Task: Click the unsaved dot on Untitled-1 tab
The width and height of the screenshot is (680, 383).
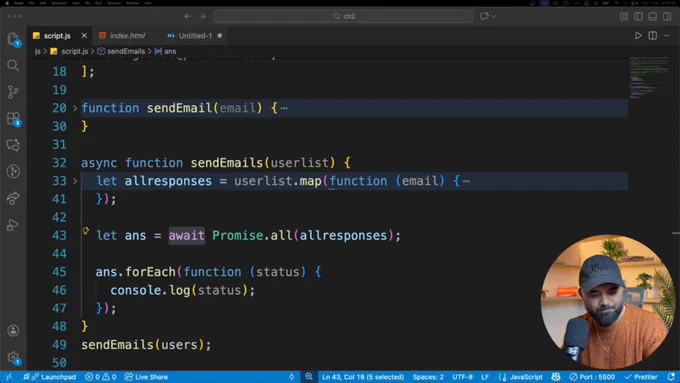Action: pos(220,36)
